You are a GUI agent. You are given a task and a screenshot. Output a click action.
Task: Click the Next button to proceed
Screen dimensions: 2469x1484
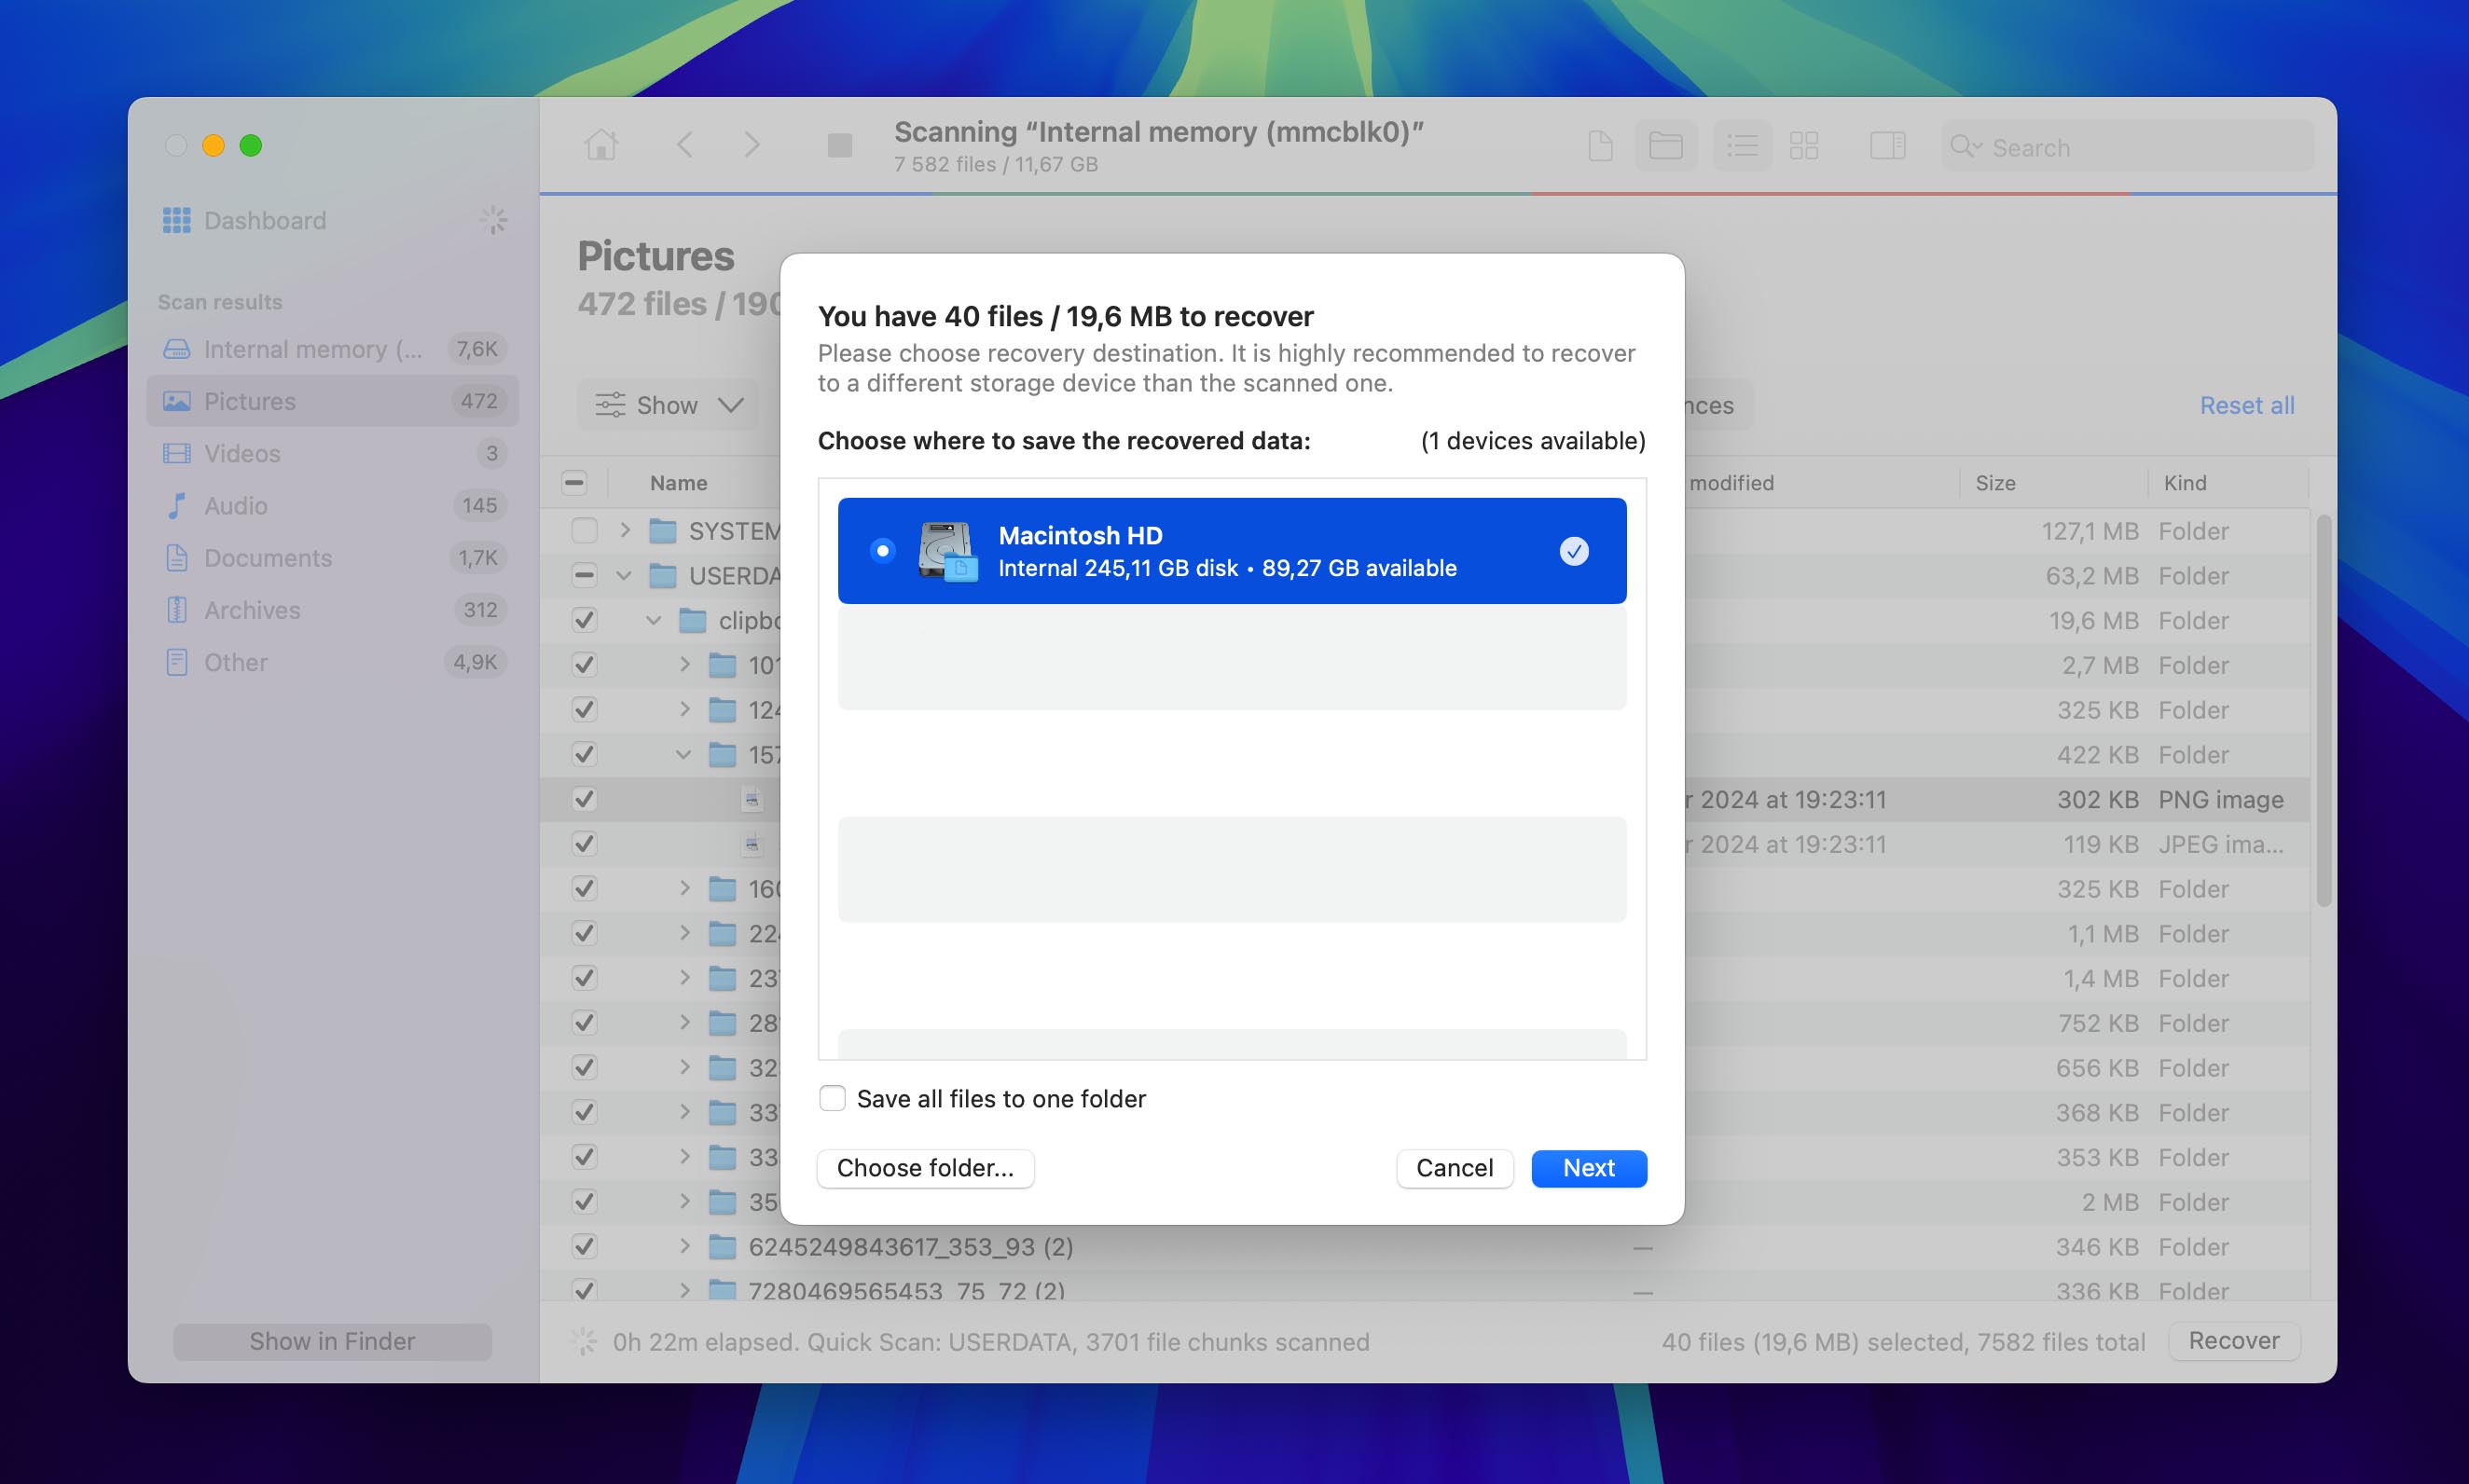point(1587,1169)
